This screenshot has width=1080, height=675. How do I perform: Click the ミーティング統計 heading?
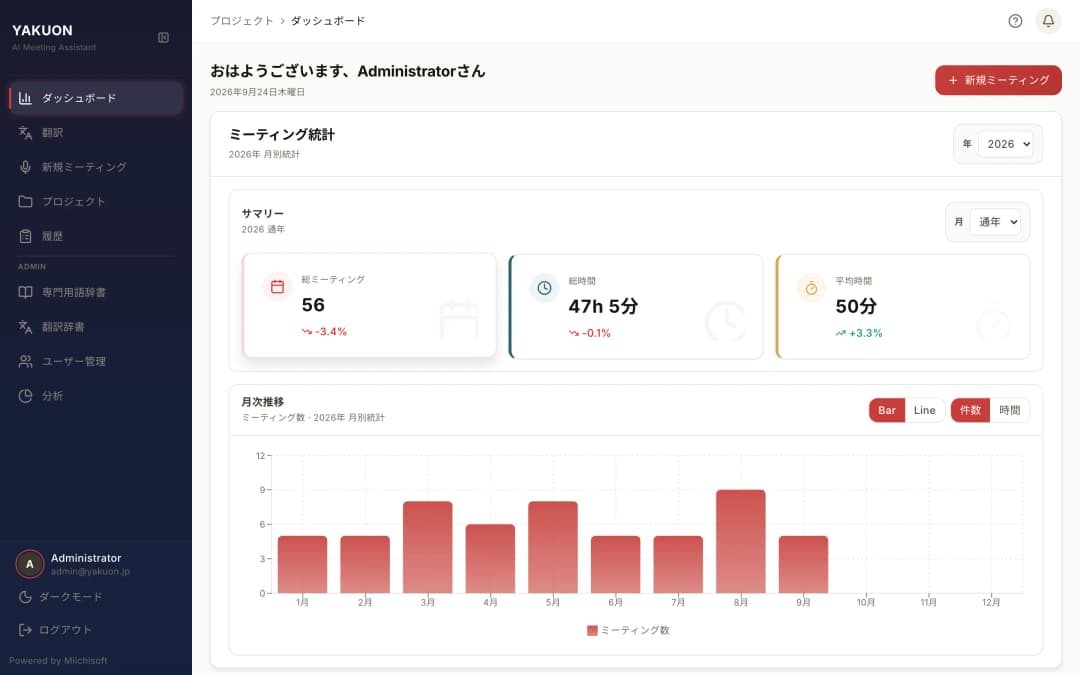[282, 134]
